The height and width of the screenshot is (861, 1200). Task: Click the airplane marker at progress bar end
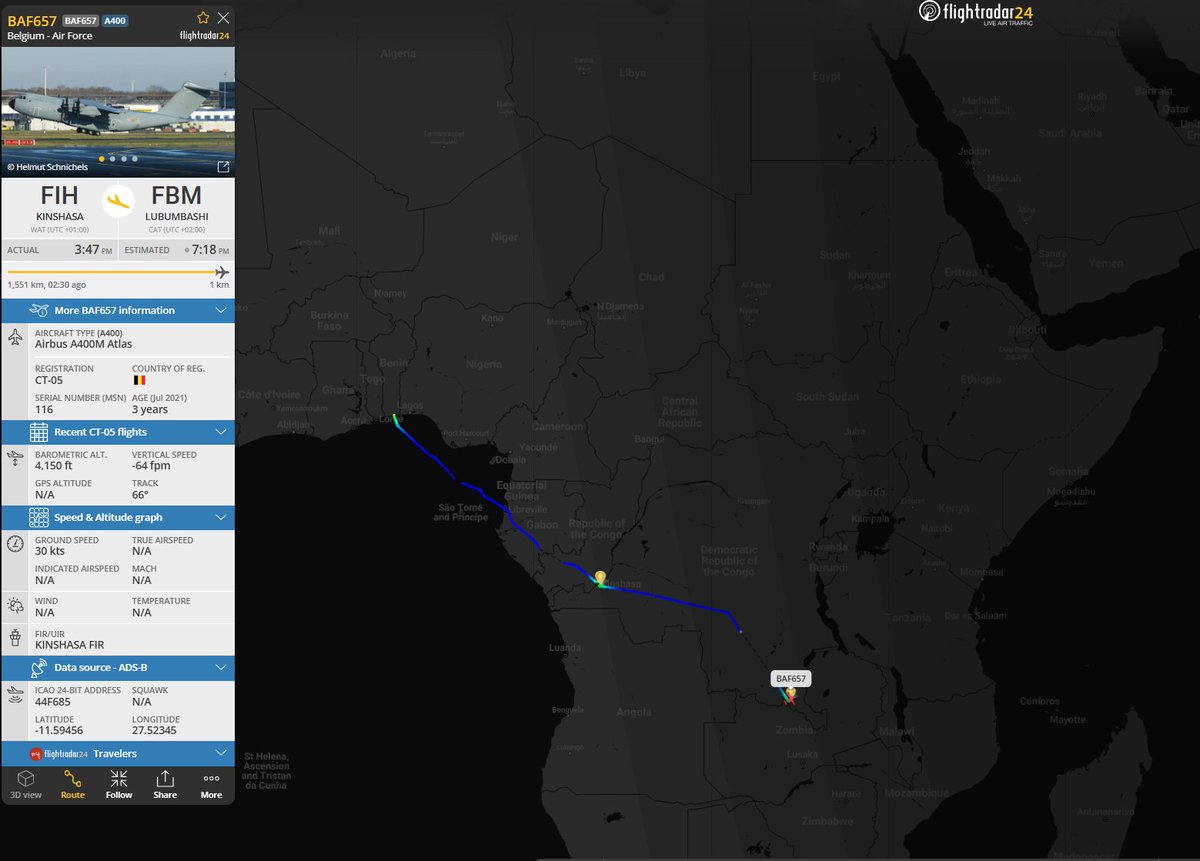click(x=222, y=272)
